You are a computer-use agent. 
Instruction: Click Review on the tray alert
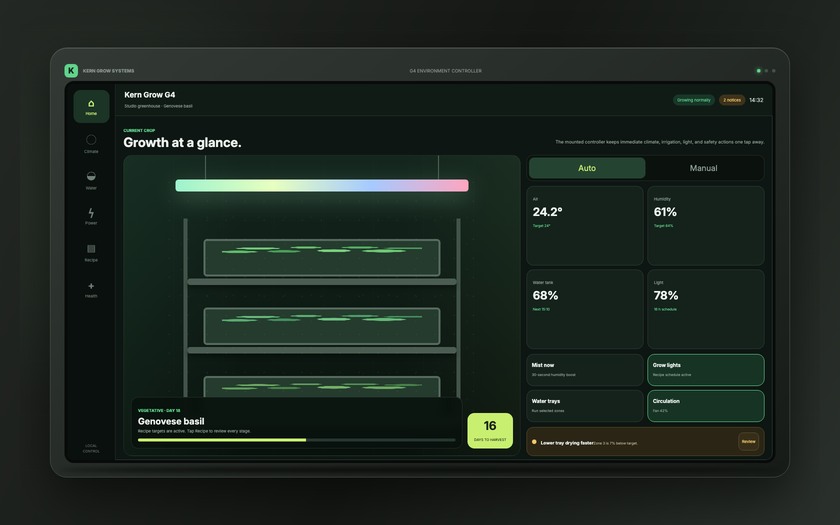pyautogui.click(x=748, y=441)
